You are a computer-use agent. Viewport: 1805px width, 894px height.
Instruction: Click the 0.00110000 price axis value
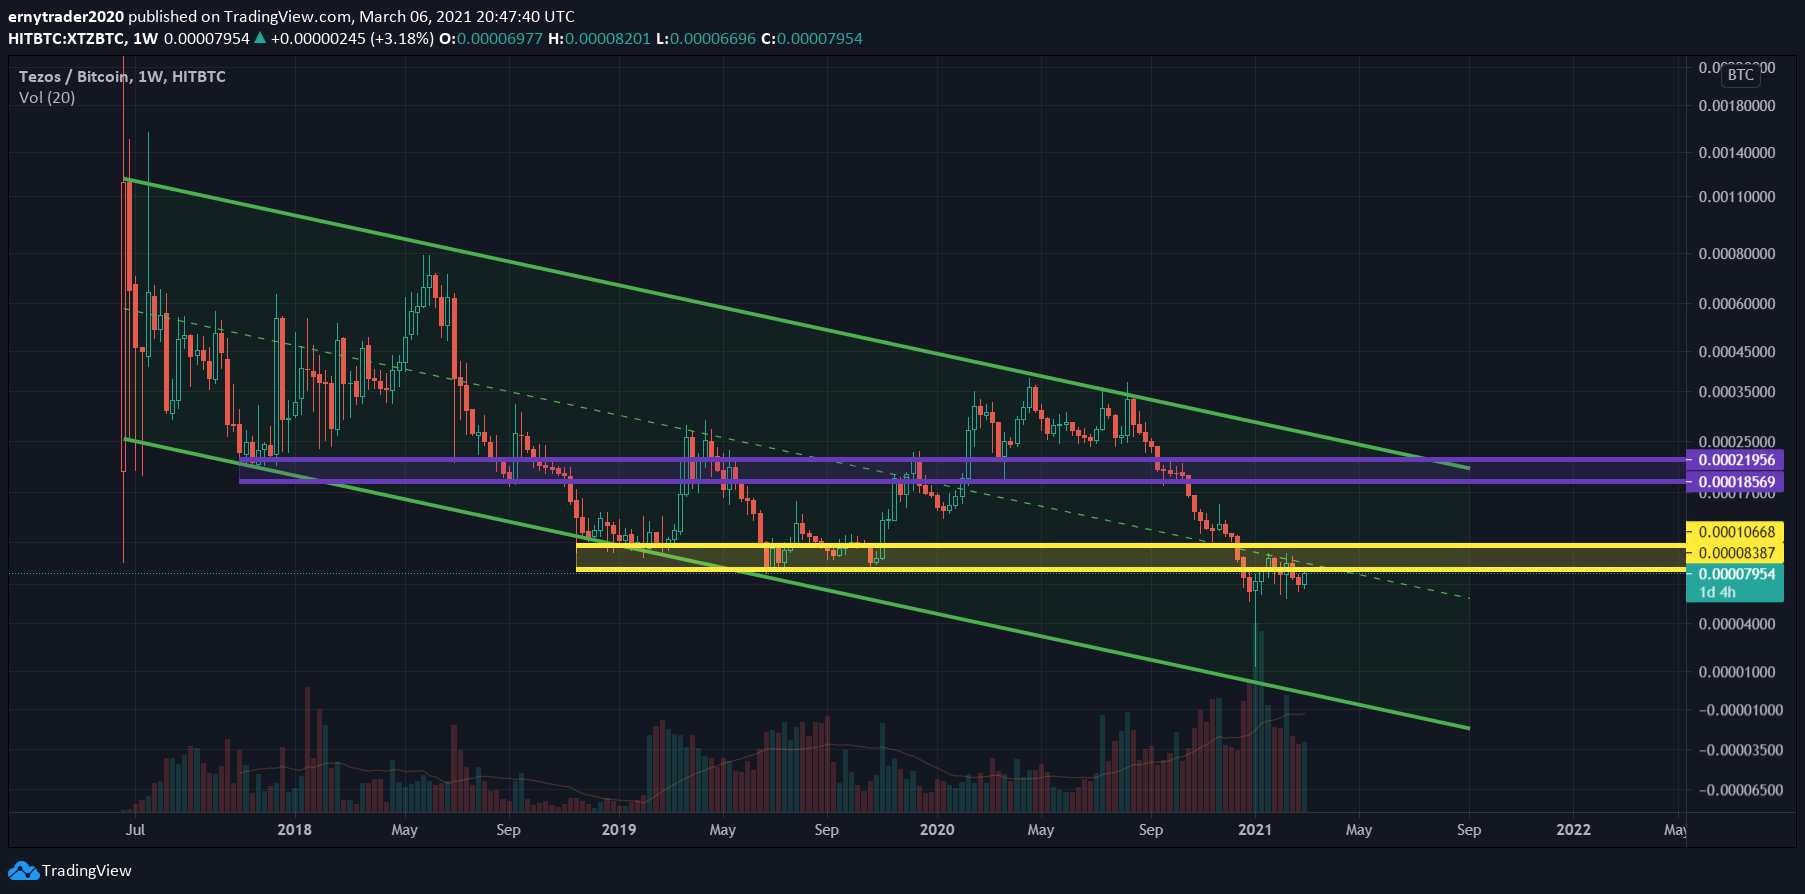(x=1737, y=197)
